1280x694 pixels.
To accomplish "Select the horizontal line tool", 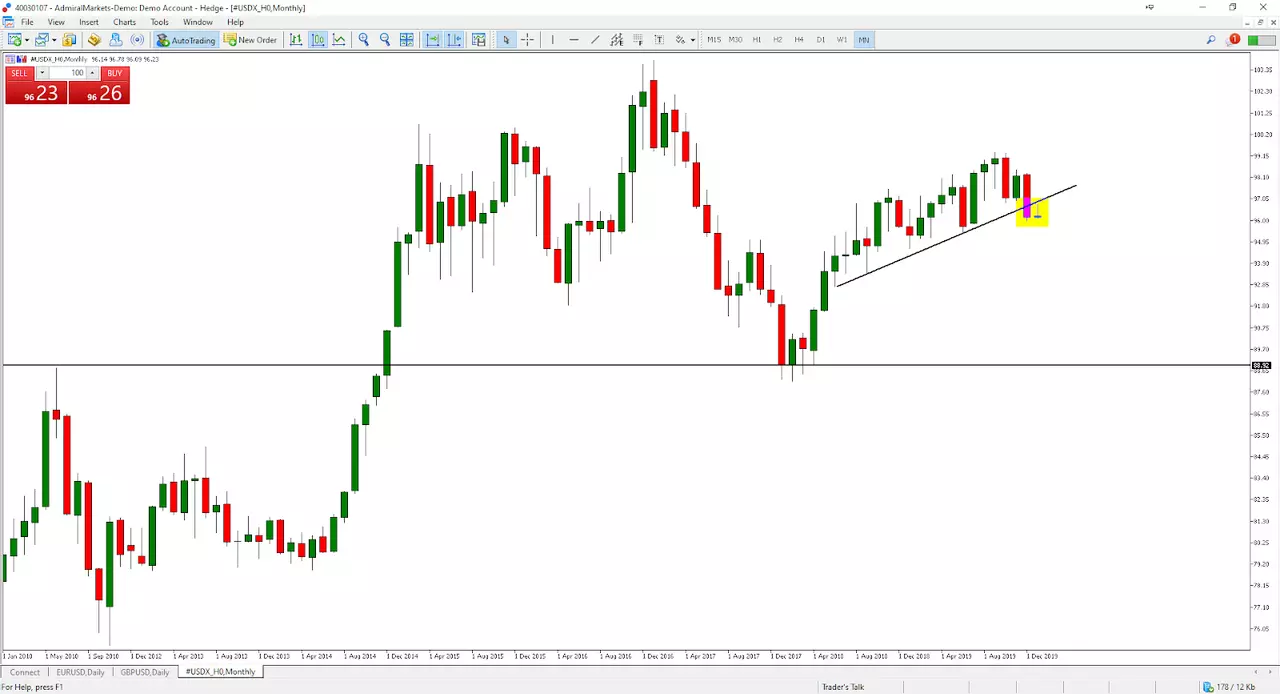I will [x=573, y=40].
